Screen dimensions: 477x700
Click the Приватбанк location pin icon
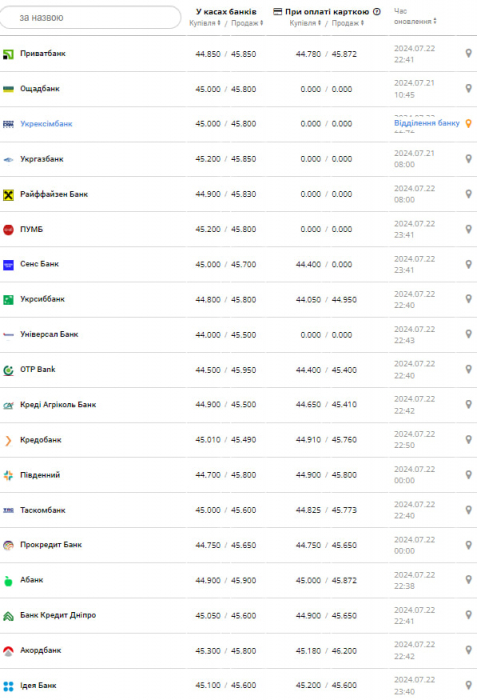469,54
